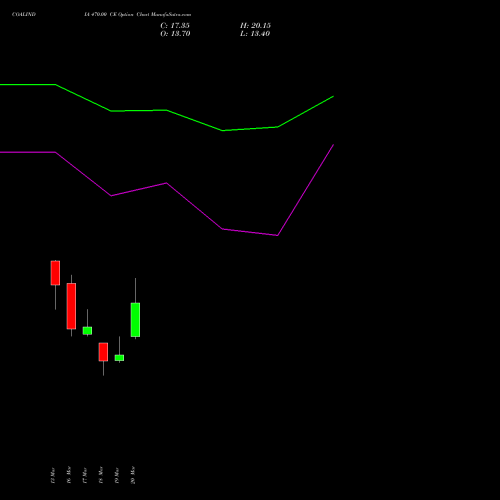Click the 13 Mar date axis label
The image size is (500, 500).
click(x=53, y=475)
